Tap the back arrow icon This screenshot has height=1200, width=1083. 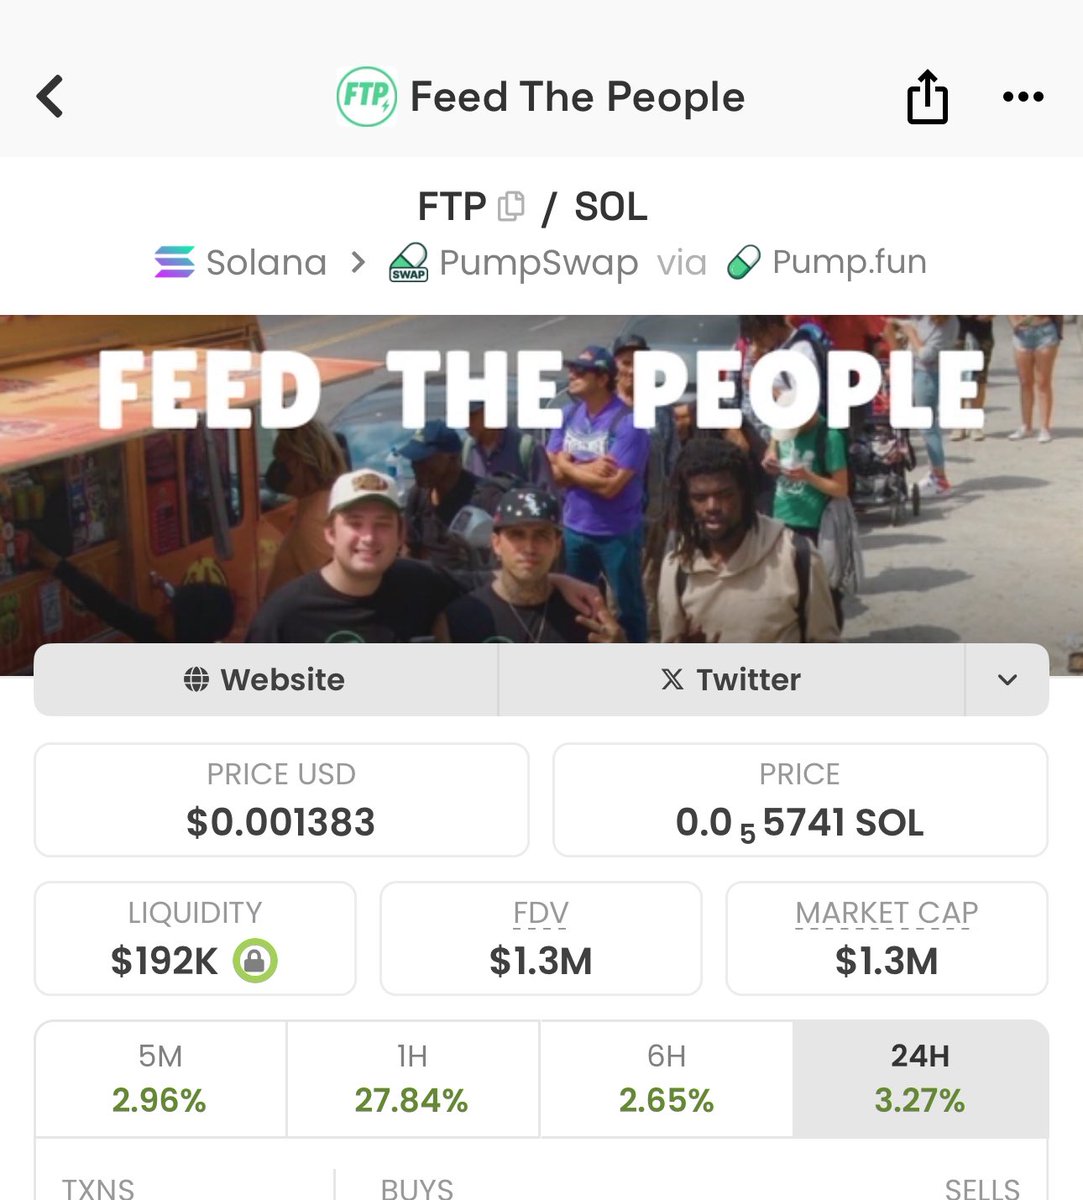(x=50, y=97)
